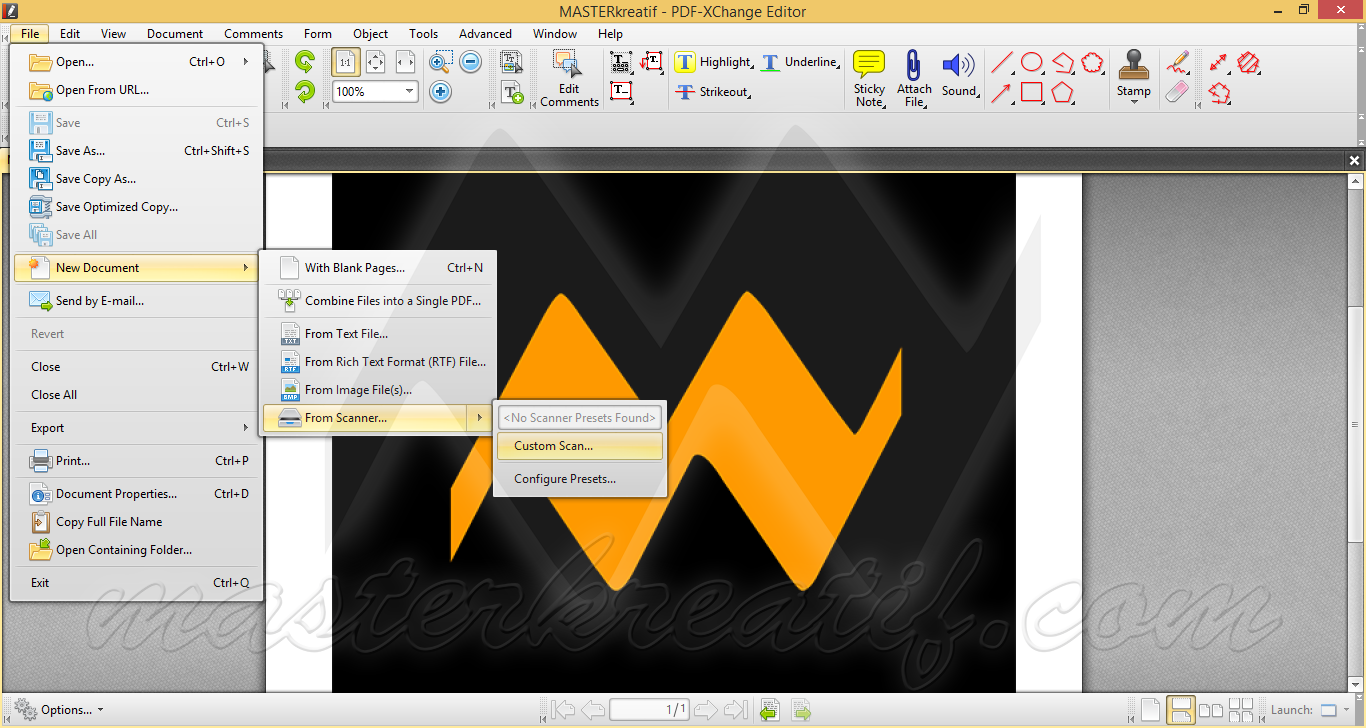The height and width of the screenshot is (728, 1366).
Task: Click the Edit Comments tool
Action: [569, 78]
